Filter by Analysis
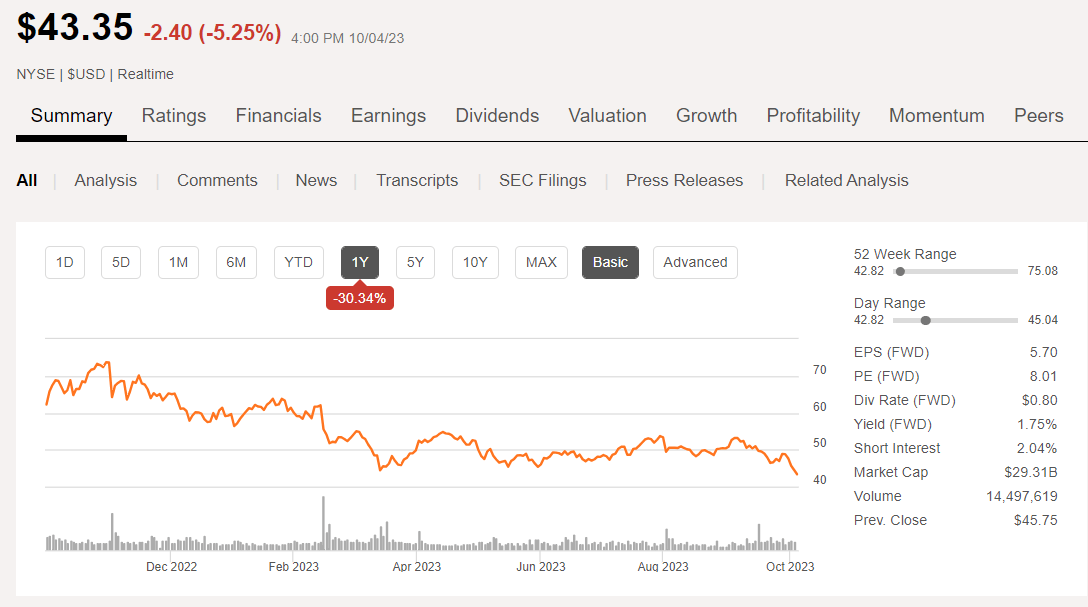Screen dimensions: 1088x607 [105, 181]
